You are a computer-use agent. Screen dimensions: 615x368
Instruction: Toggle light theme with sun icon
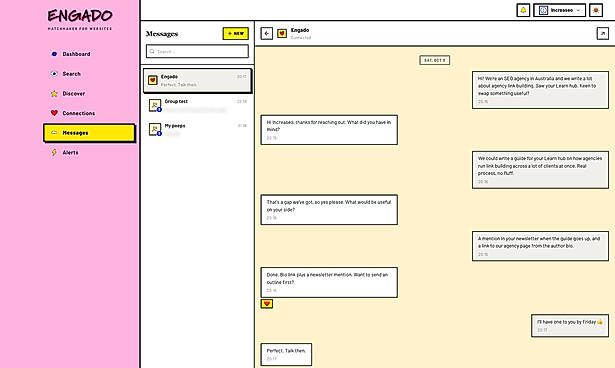coord(596,10)
